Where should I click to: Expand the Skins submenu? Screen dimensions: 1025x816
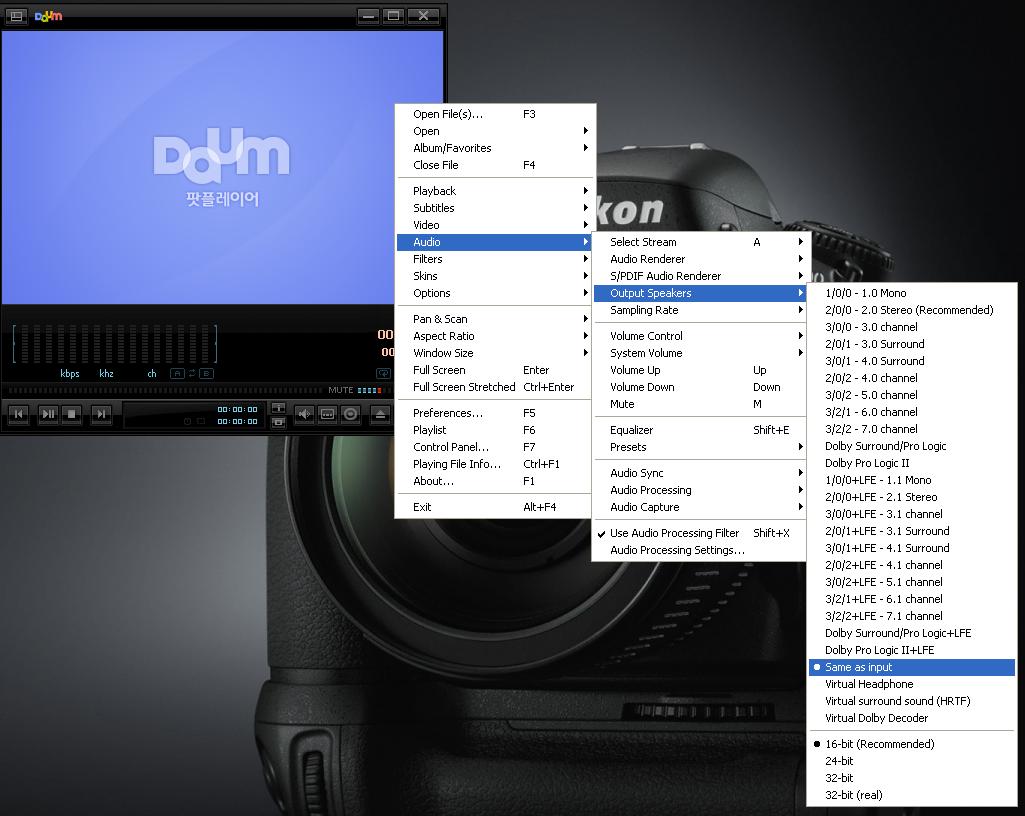click(496, 276)
